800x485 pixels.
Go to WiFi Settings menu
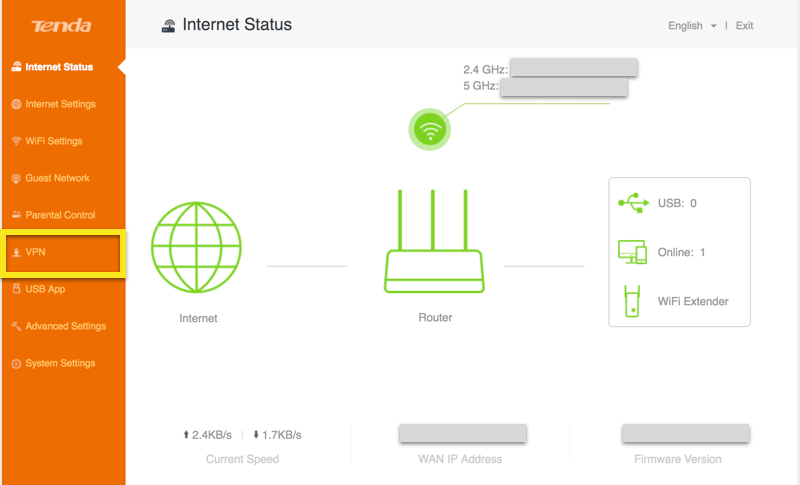coord(53,141)
